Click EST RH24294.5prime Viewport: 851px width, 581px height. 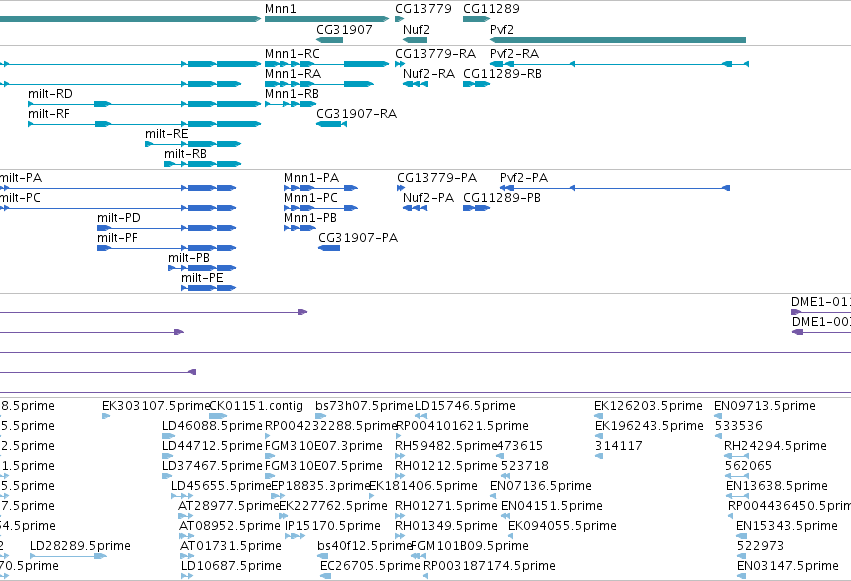click(776, 446)
